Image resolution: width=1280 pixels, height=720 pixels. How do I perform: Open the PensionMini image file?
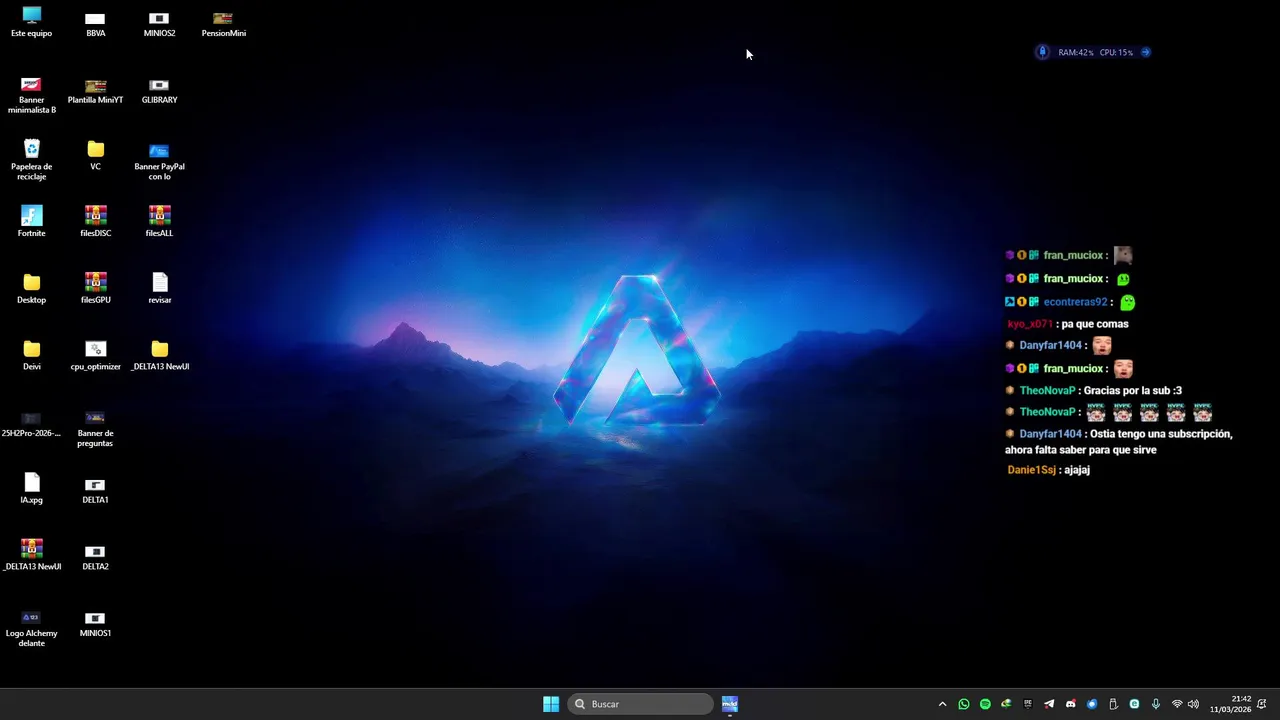coord(223,24)
